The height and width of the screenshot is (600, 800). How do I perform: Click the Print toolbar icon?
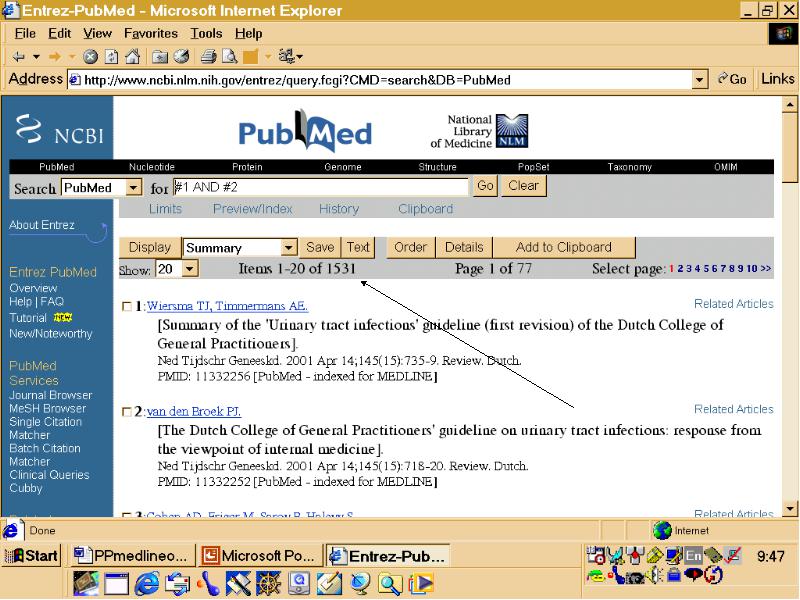[x=208, y=57]
